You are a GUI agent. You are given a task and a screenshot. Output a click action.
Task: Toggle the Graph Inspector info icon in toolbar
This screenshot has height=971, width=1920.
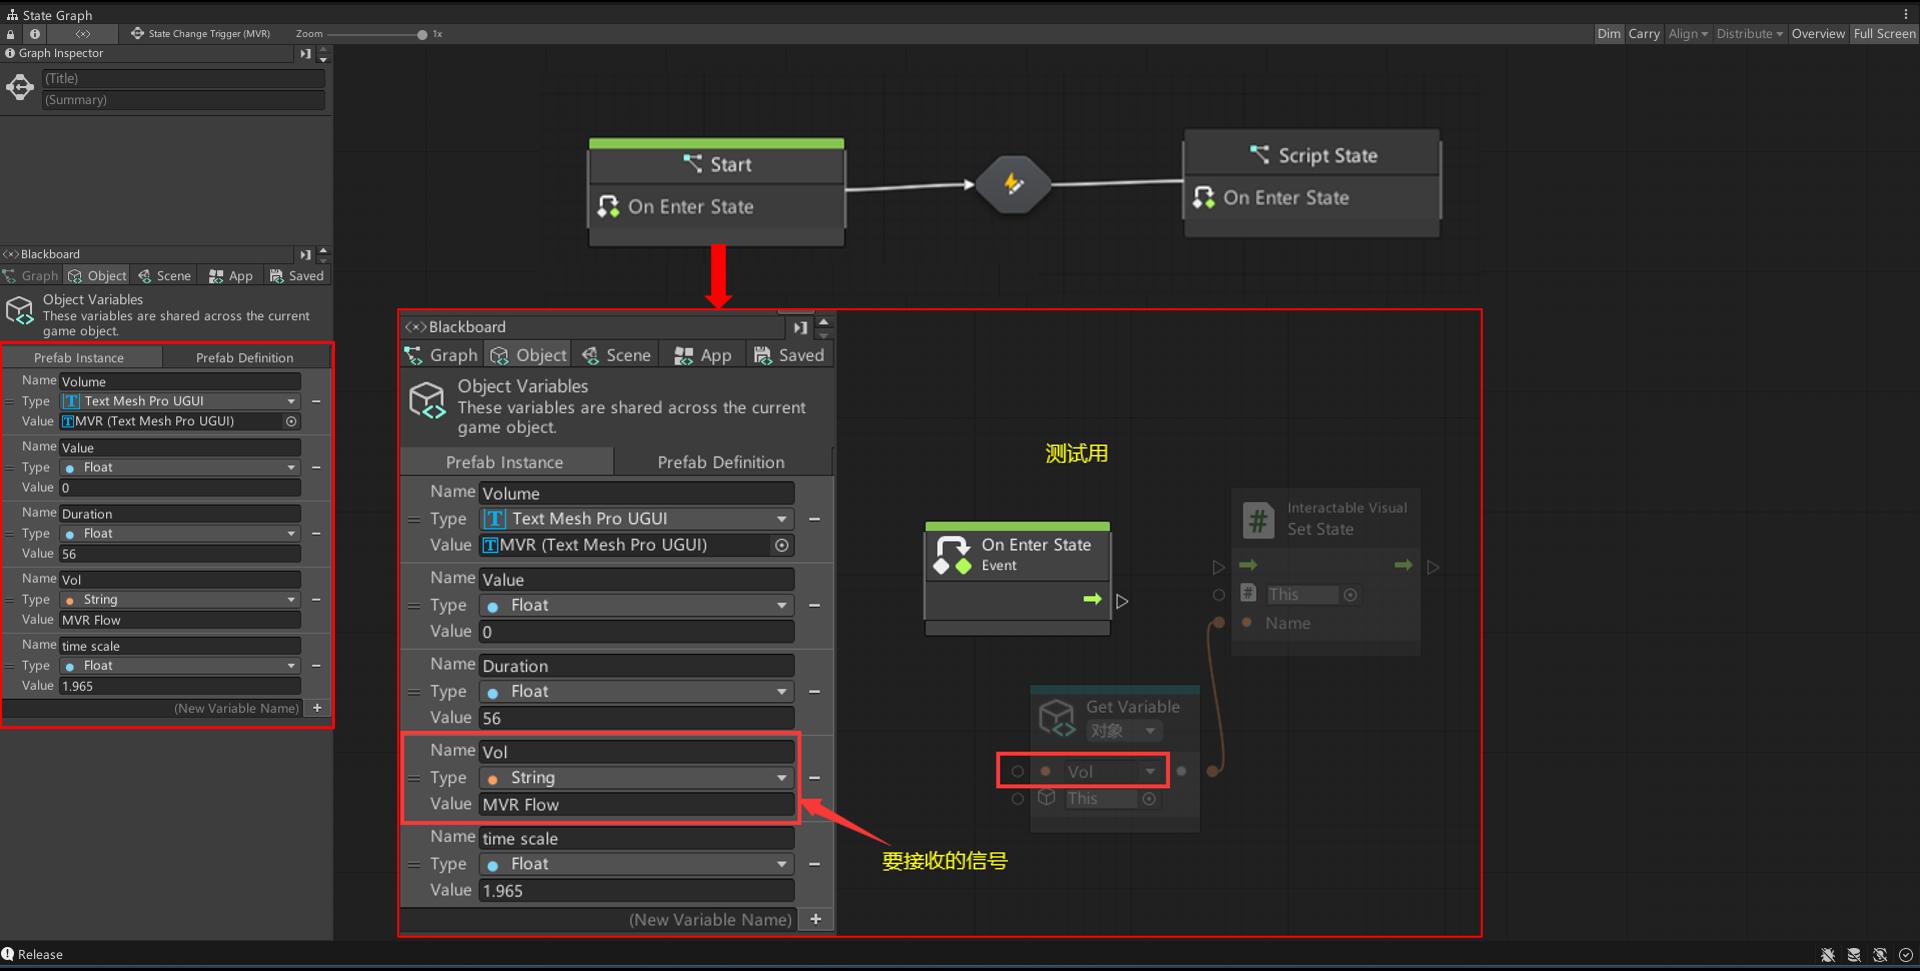(35, 34)
